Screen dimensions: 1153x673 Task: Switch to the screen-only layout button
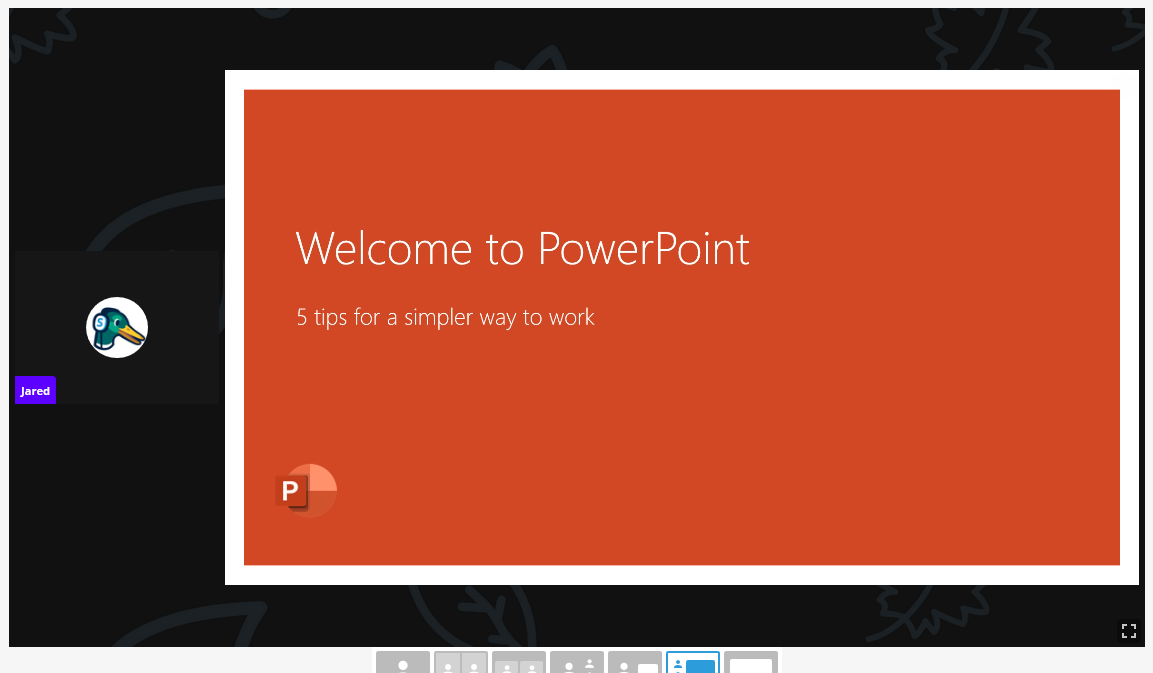(751, 663)
